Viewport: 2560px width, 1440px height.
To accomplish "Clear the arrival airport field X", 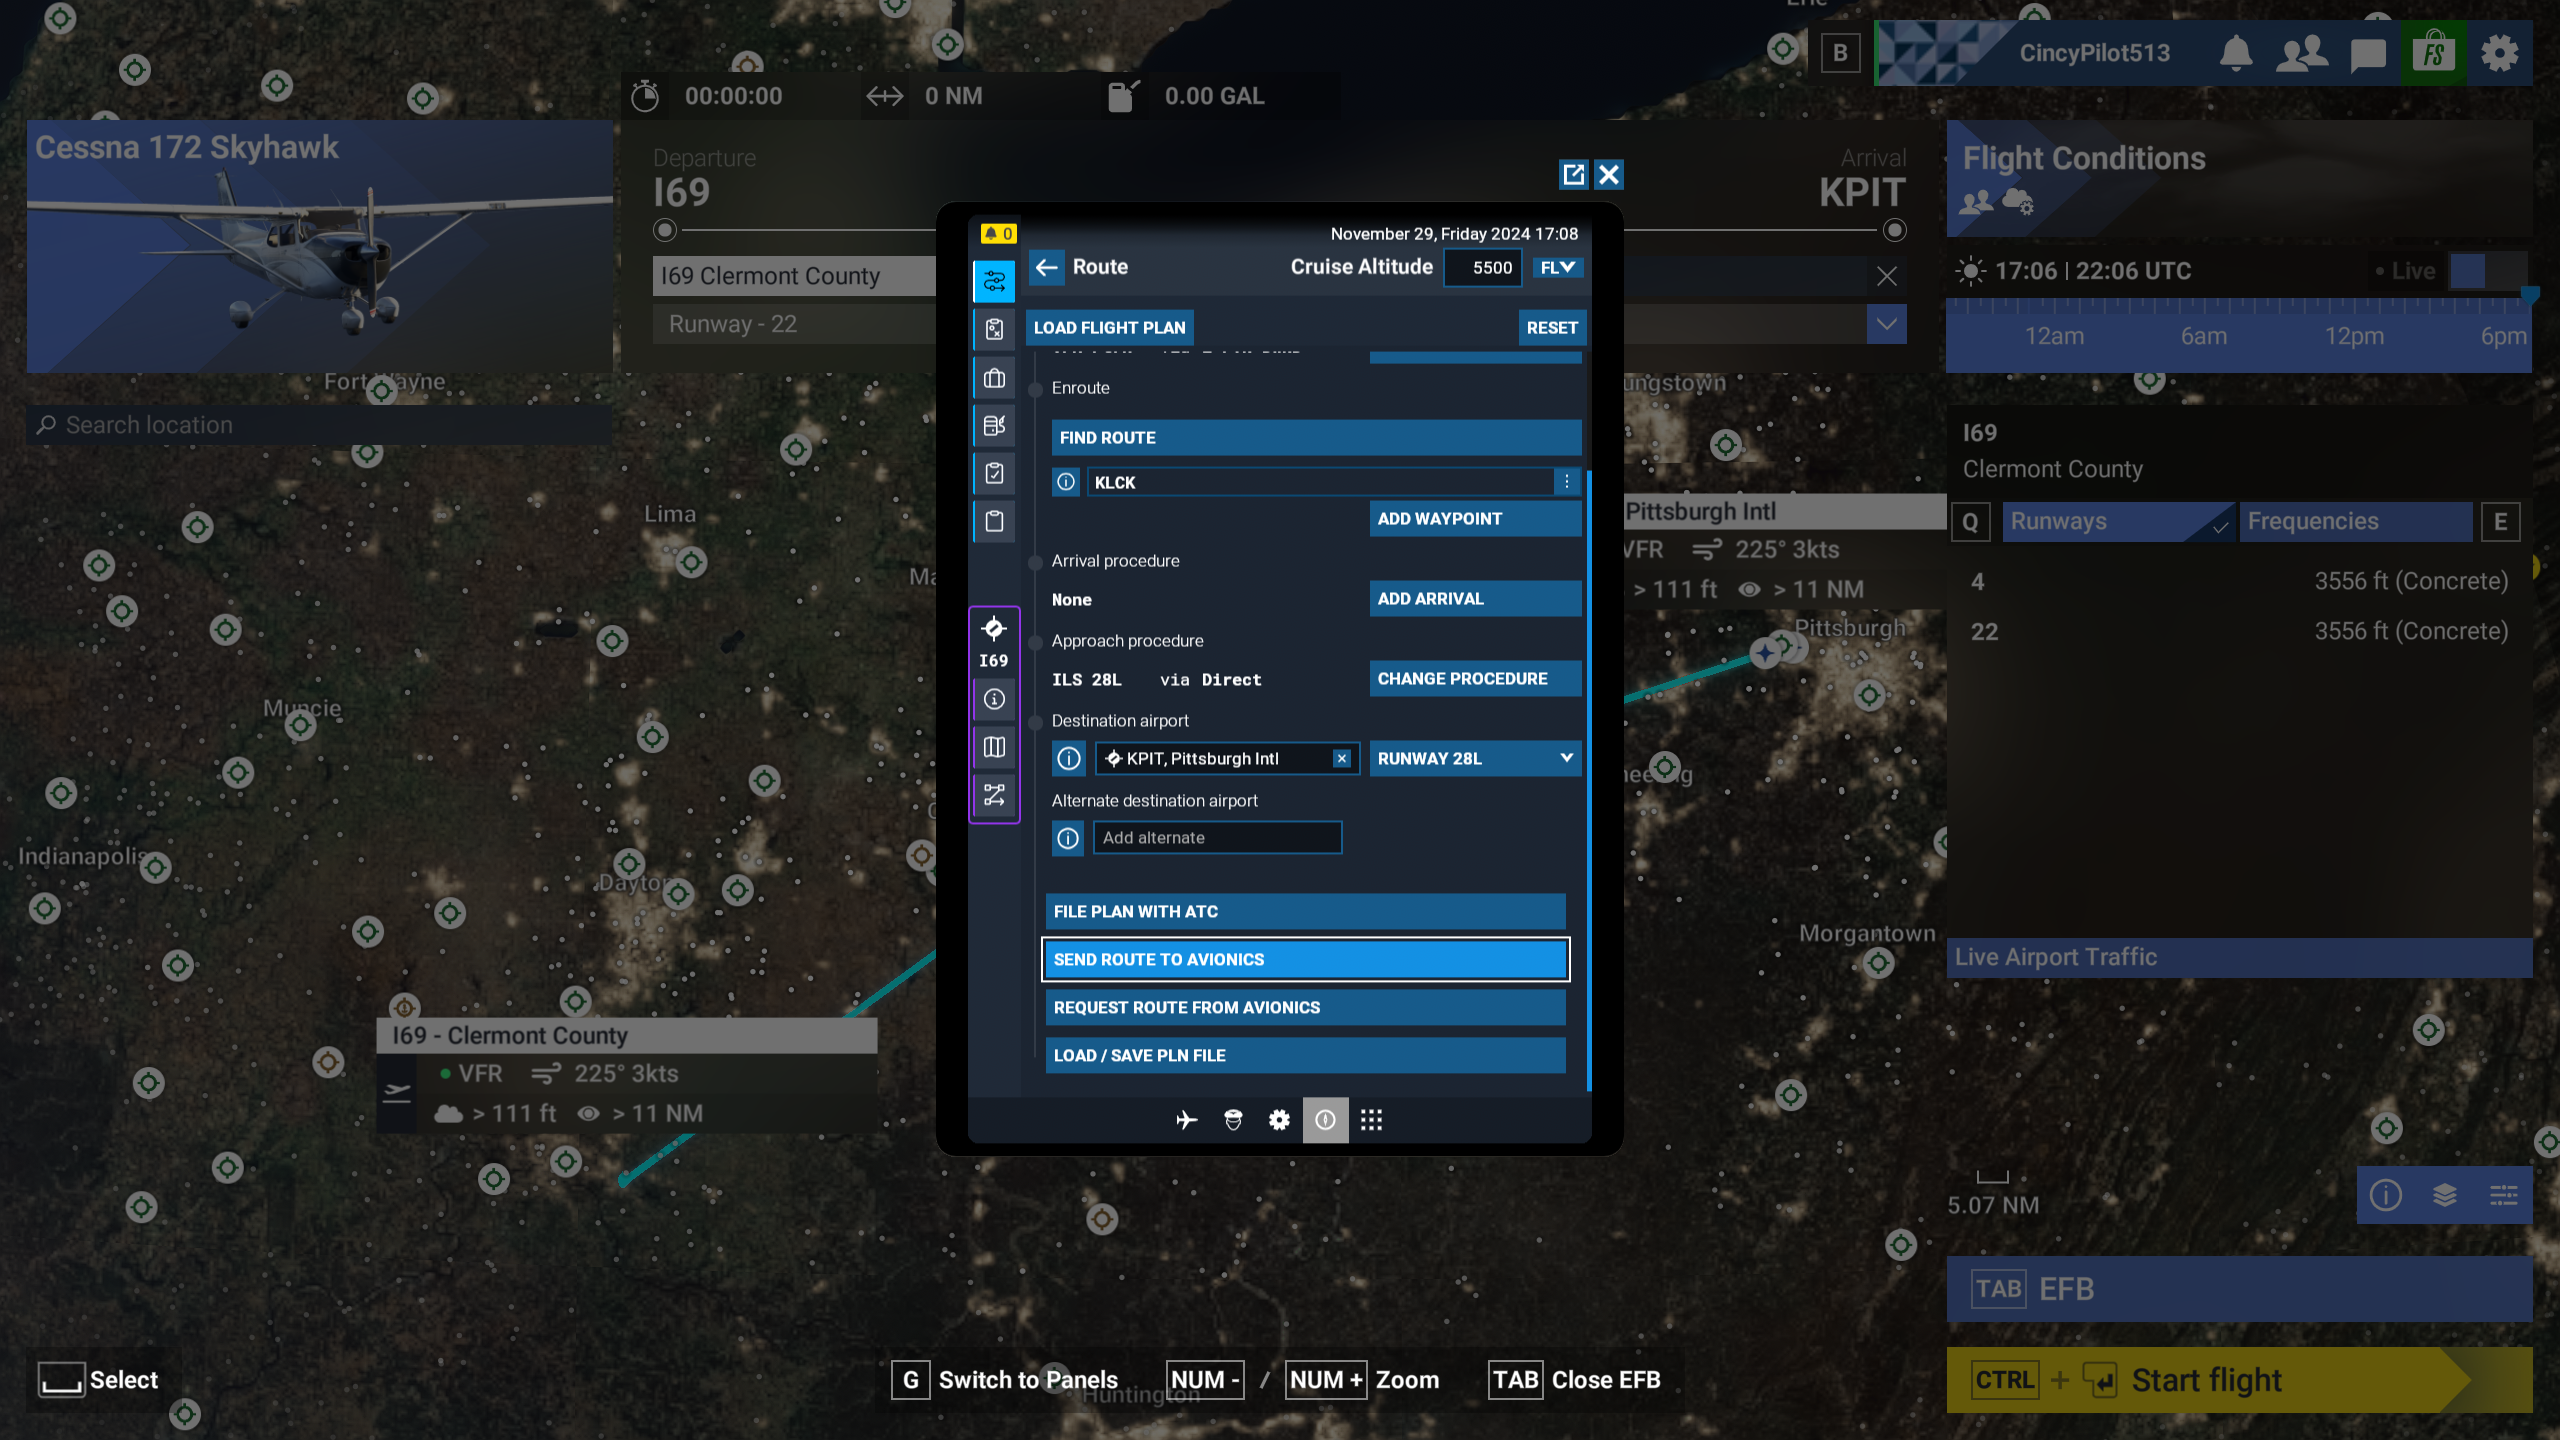I will tap(1886, 276).
